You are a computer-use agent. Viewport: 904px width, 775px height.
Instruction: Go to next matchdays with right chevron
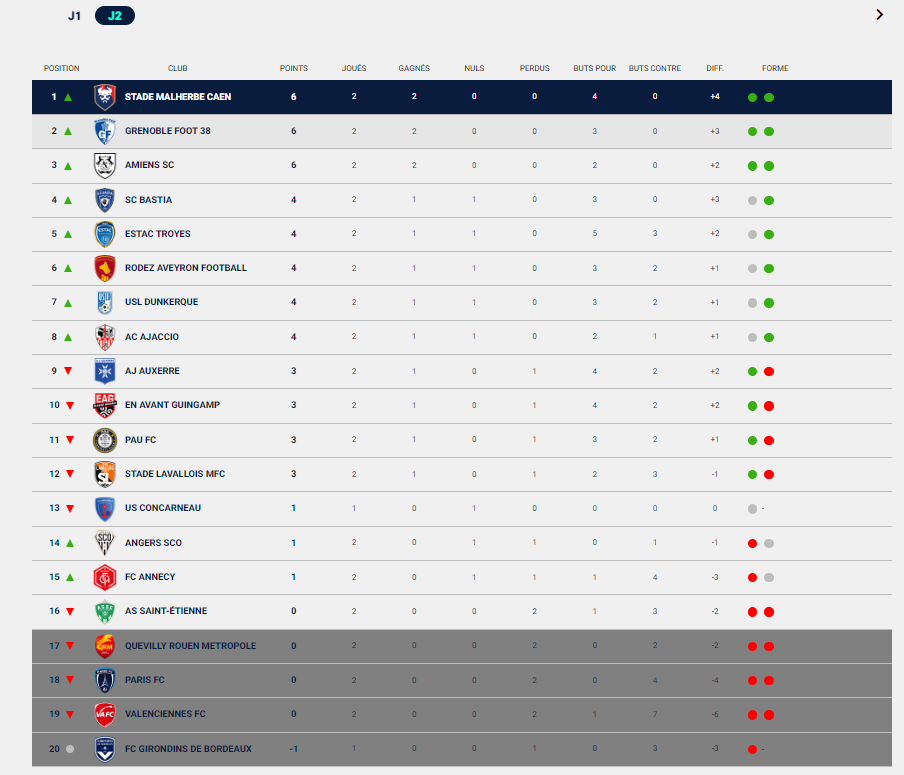tap(879, 14)
